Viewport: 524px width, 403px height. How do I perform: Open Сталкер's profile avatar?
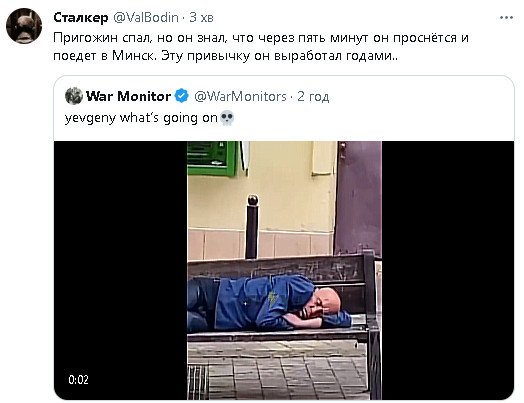pyautogui.click(x=24, y=26)
